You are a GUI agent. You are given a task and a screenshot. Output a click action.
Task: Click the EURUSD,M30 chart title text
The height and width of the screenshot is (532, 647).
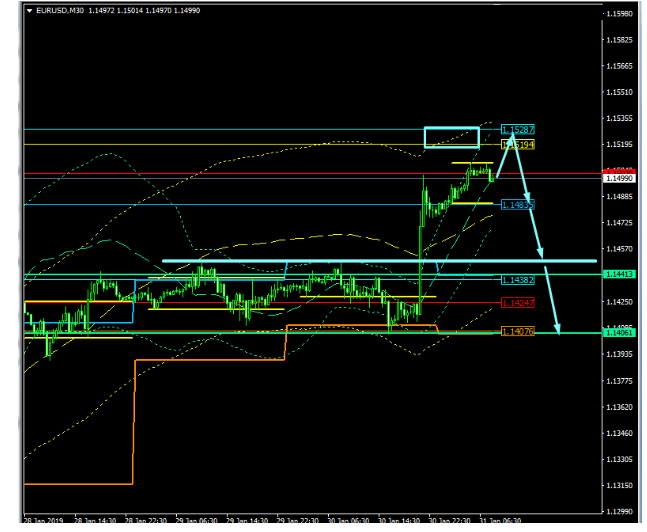click(59, 11)
